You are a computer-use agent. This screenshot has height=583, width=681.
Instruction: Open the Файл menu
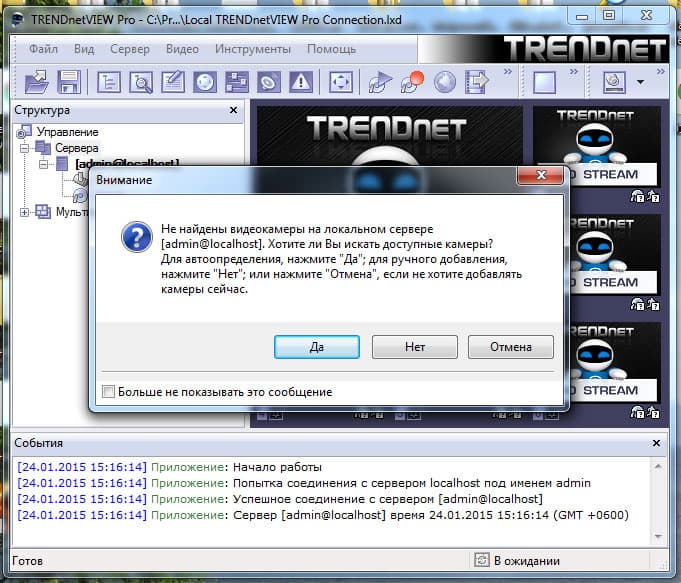click(43, 49)
